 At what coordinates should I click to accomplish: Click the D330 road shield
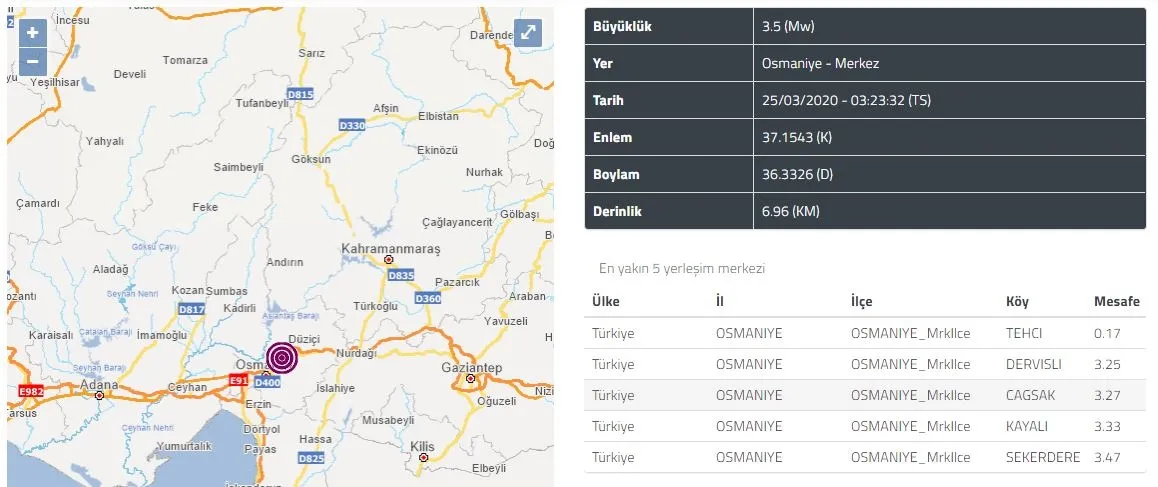pos(351,125)
